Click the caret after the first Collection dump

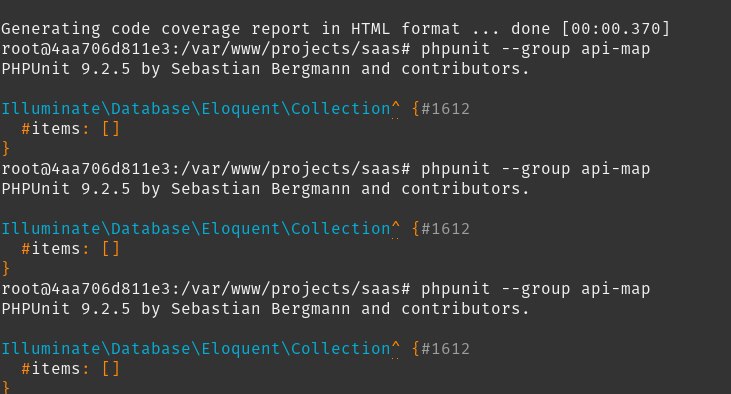coord(395,109)
